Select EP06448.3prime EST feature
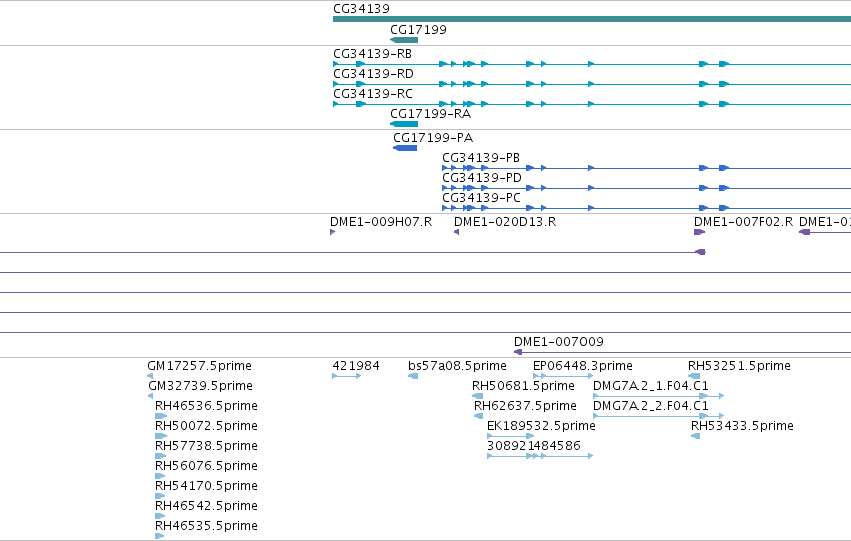Screen dimensions: 851x541 [563, 376]
